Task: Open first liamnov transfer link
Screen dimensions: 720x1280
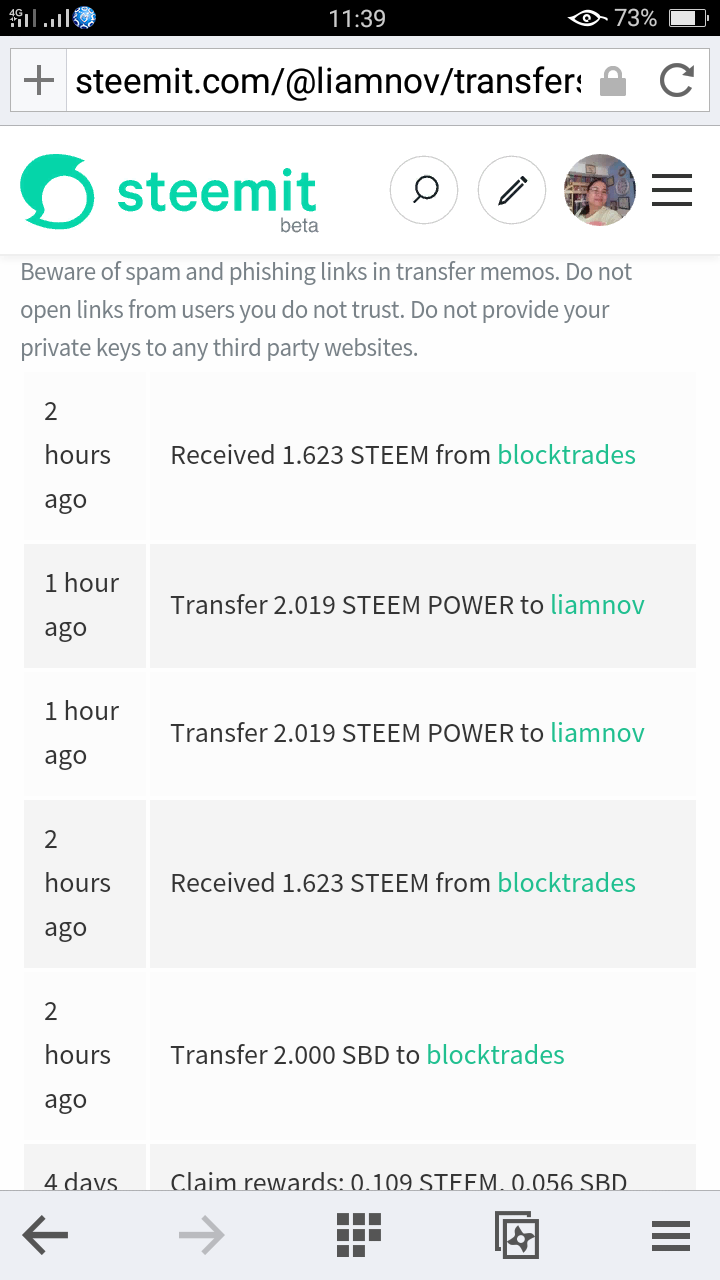Action: coord(597,605)
